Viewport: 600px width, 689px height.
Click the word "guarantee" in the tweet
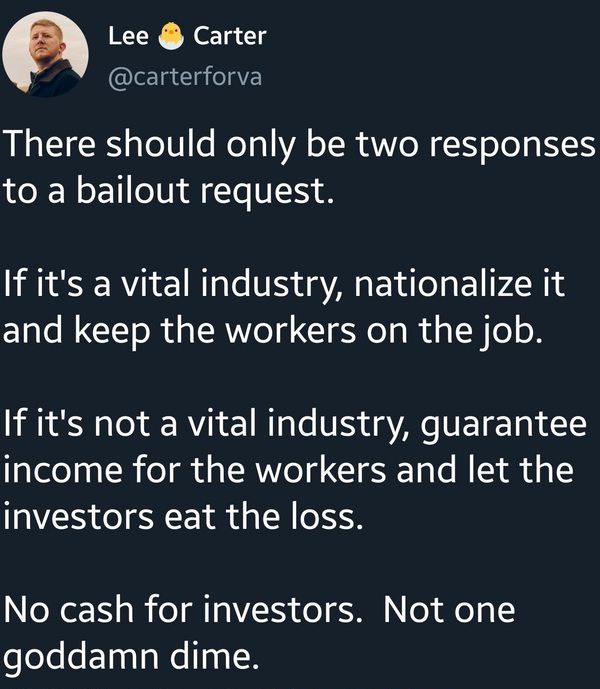coord(504,426)
